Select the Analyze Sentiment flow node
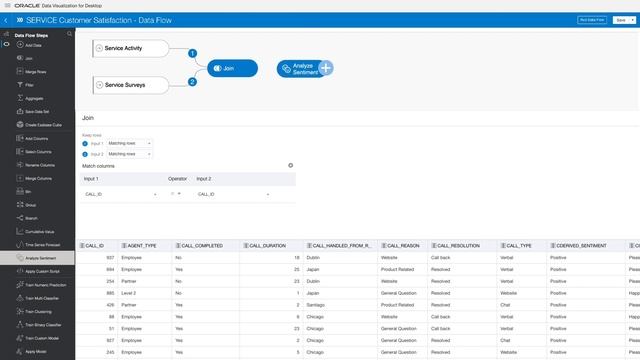This screenshot has width=640, height=360. pyautogui.click(x=300, y=69)
